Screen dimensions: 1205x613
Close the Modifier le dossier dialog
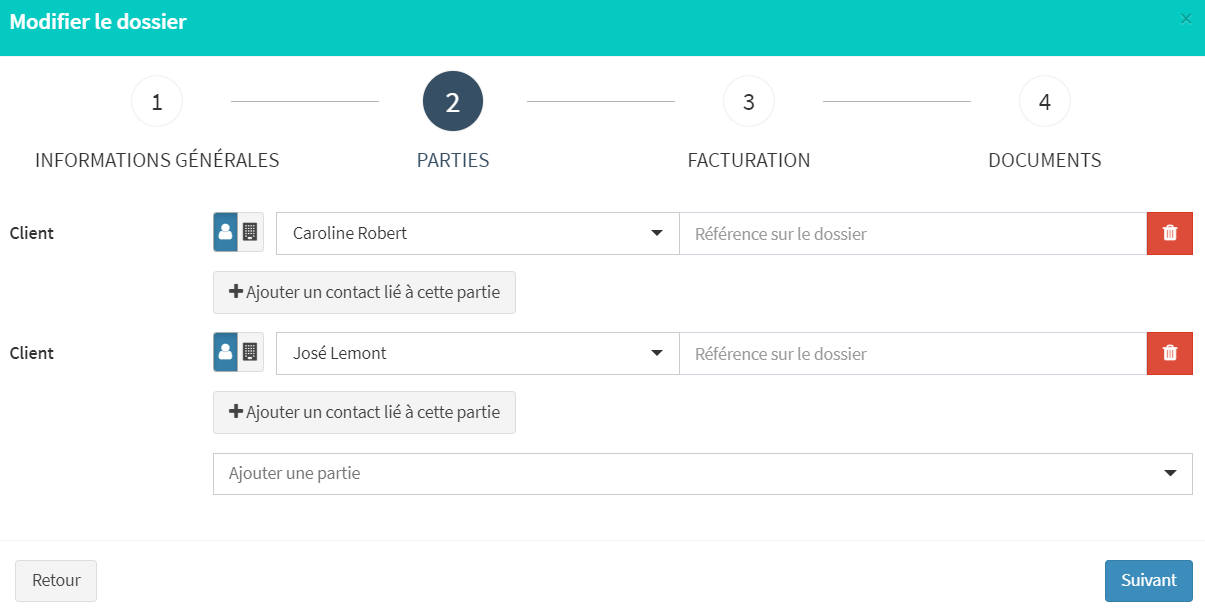point(1186,19)
